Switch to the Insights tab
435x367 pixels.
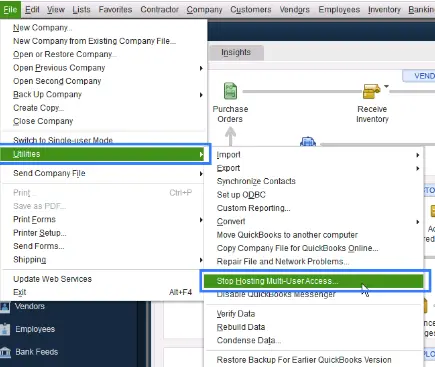pyautogui.click(x=236, y=52)
